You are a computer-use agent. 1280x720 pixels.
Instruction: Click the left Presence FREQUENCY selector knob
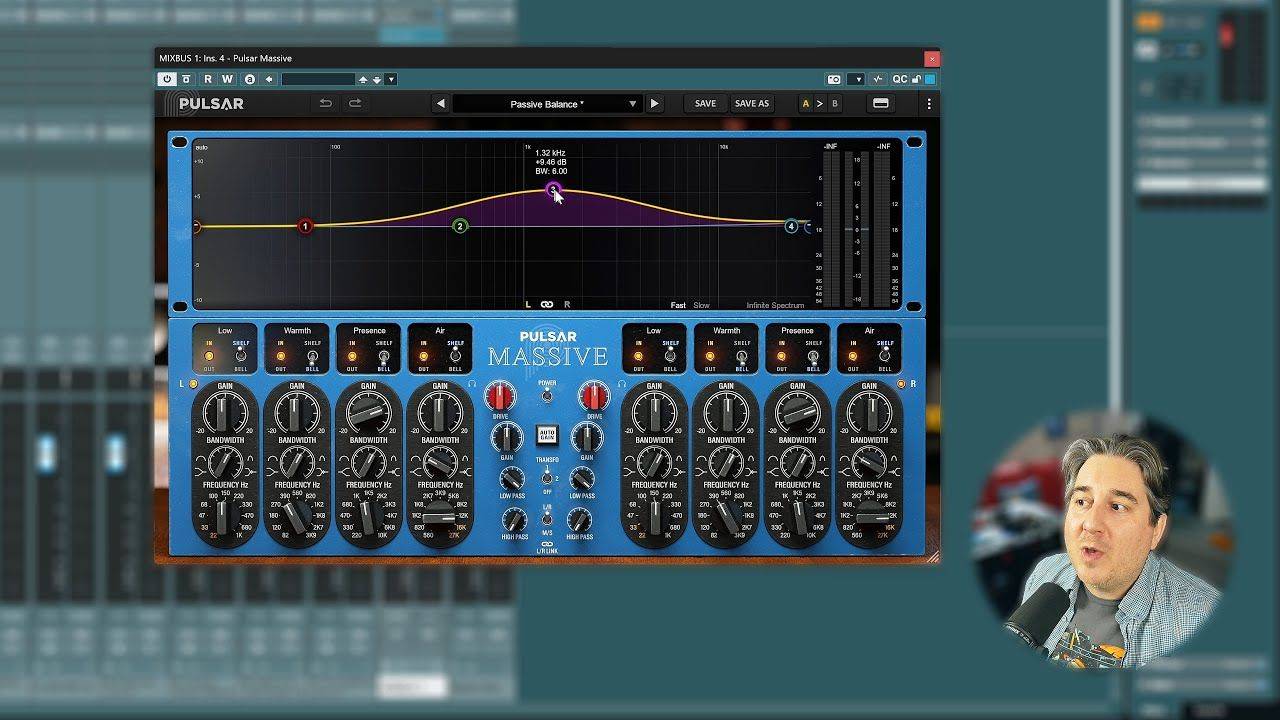[368, 517]
